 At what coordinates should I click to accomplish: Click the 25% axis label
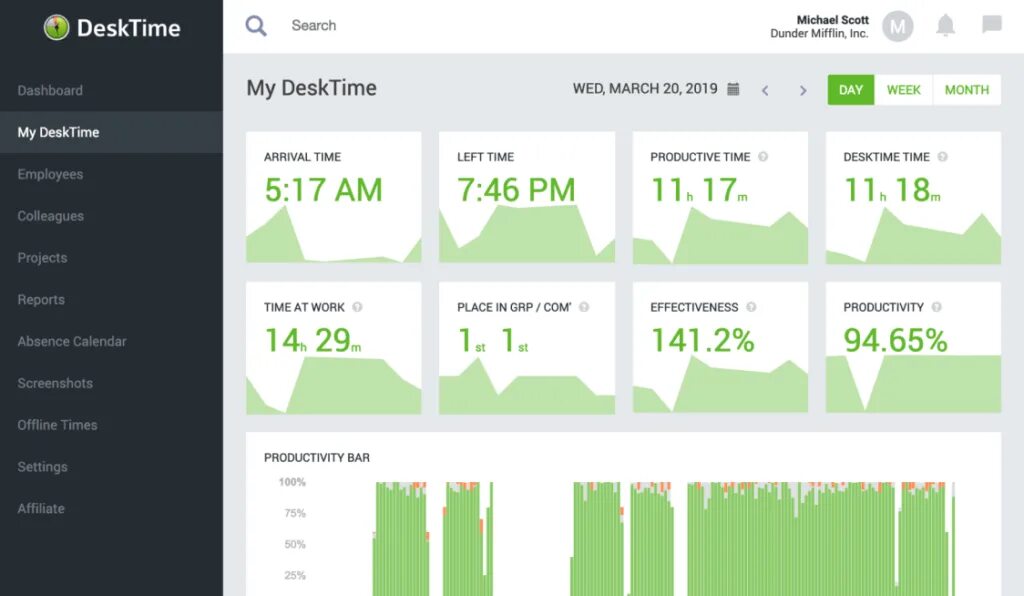tap(295, 575)
